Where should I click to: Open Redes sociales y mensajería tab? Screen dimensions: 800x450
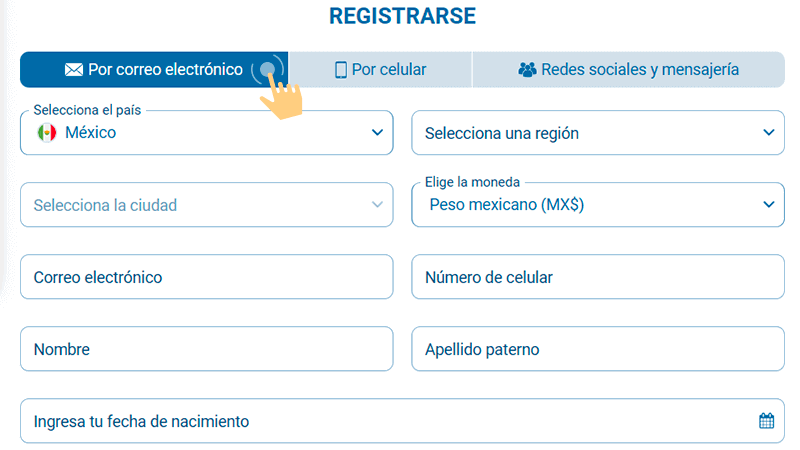(628, 70)
